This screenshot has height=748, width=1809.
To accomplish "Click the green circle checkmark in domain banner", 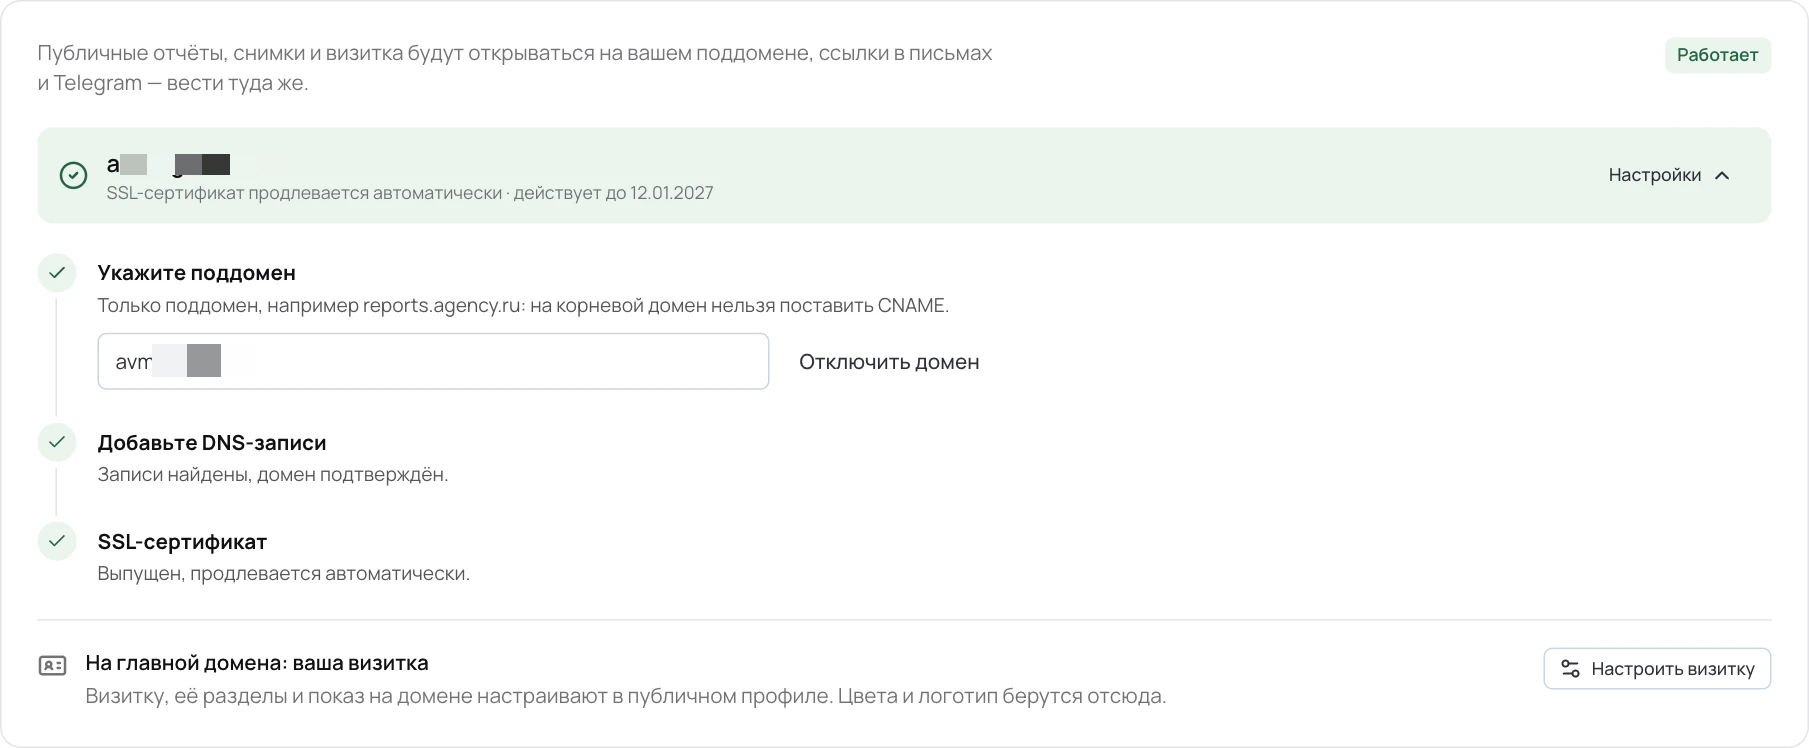I will pos(73,175).
